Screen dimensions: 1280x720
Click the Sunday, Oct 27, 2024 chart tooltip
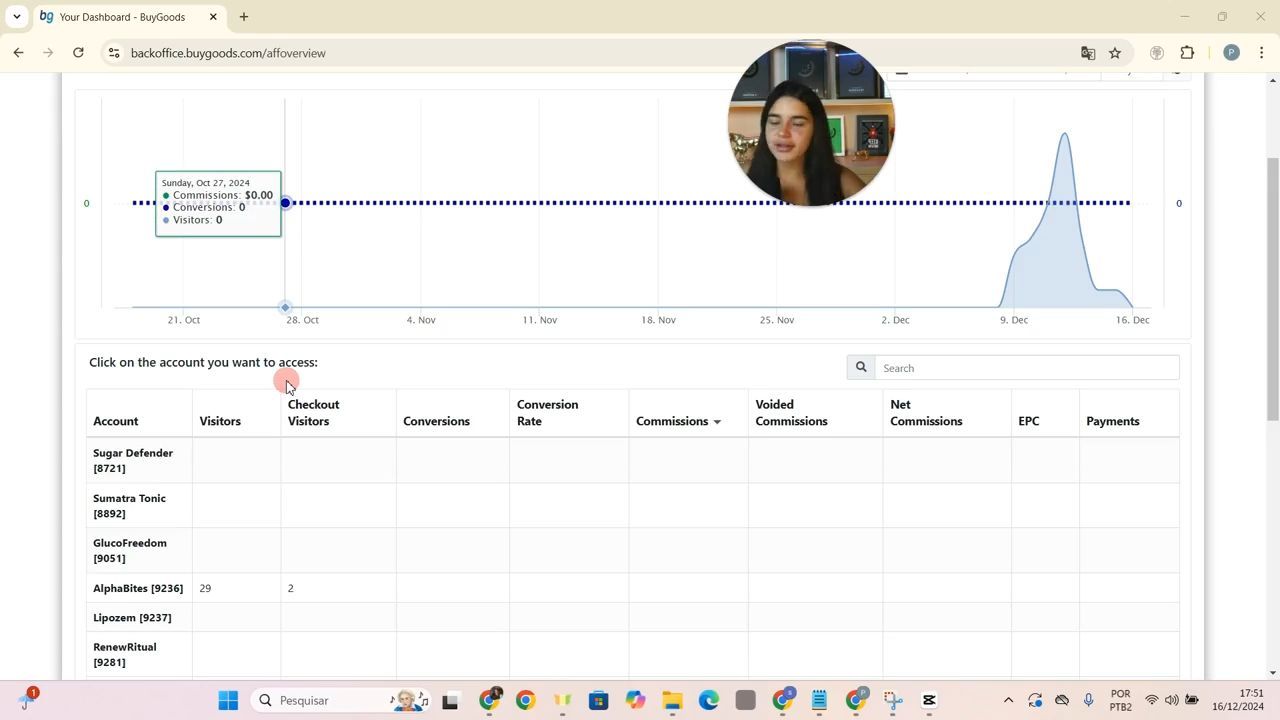pyautogui.click(x=218, y=204)
